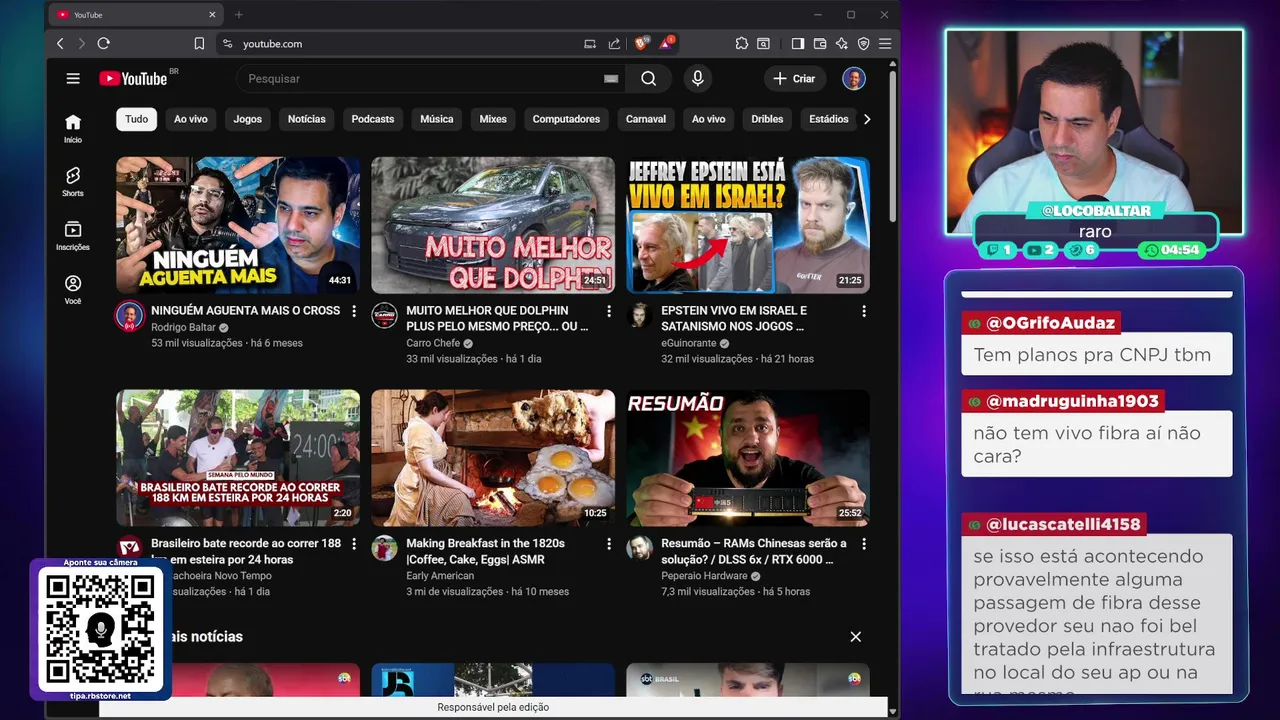Play the RESUMÃO RAM thumbnail

click(x=748, y=458)
